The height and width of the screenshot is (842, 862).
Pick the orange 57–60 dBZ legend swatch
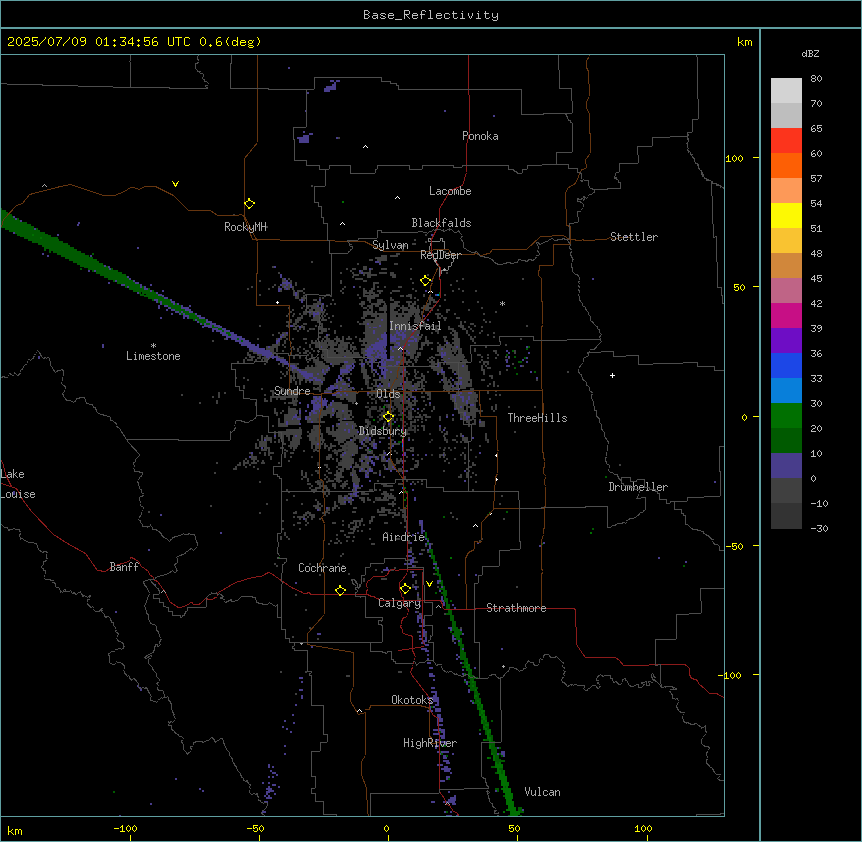[786, 165]
